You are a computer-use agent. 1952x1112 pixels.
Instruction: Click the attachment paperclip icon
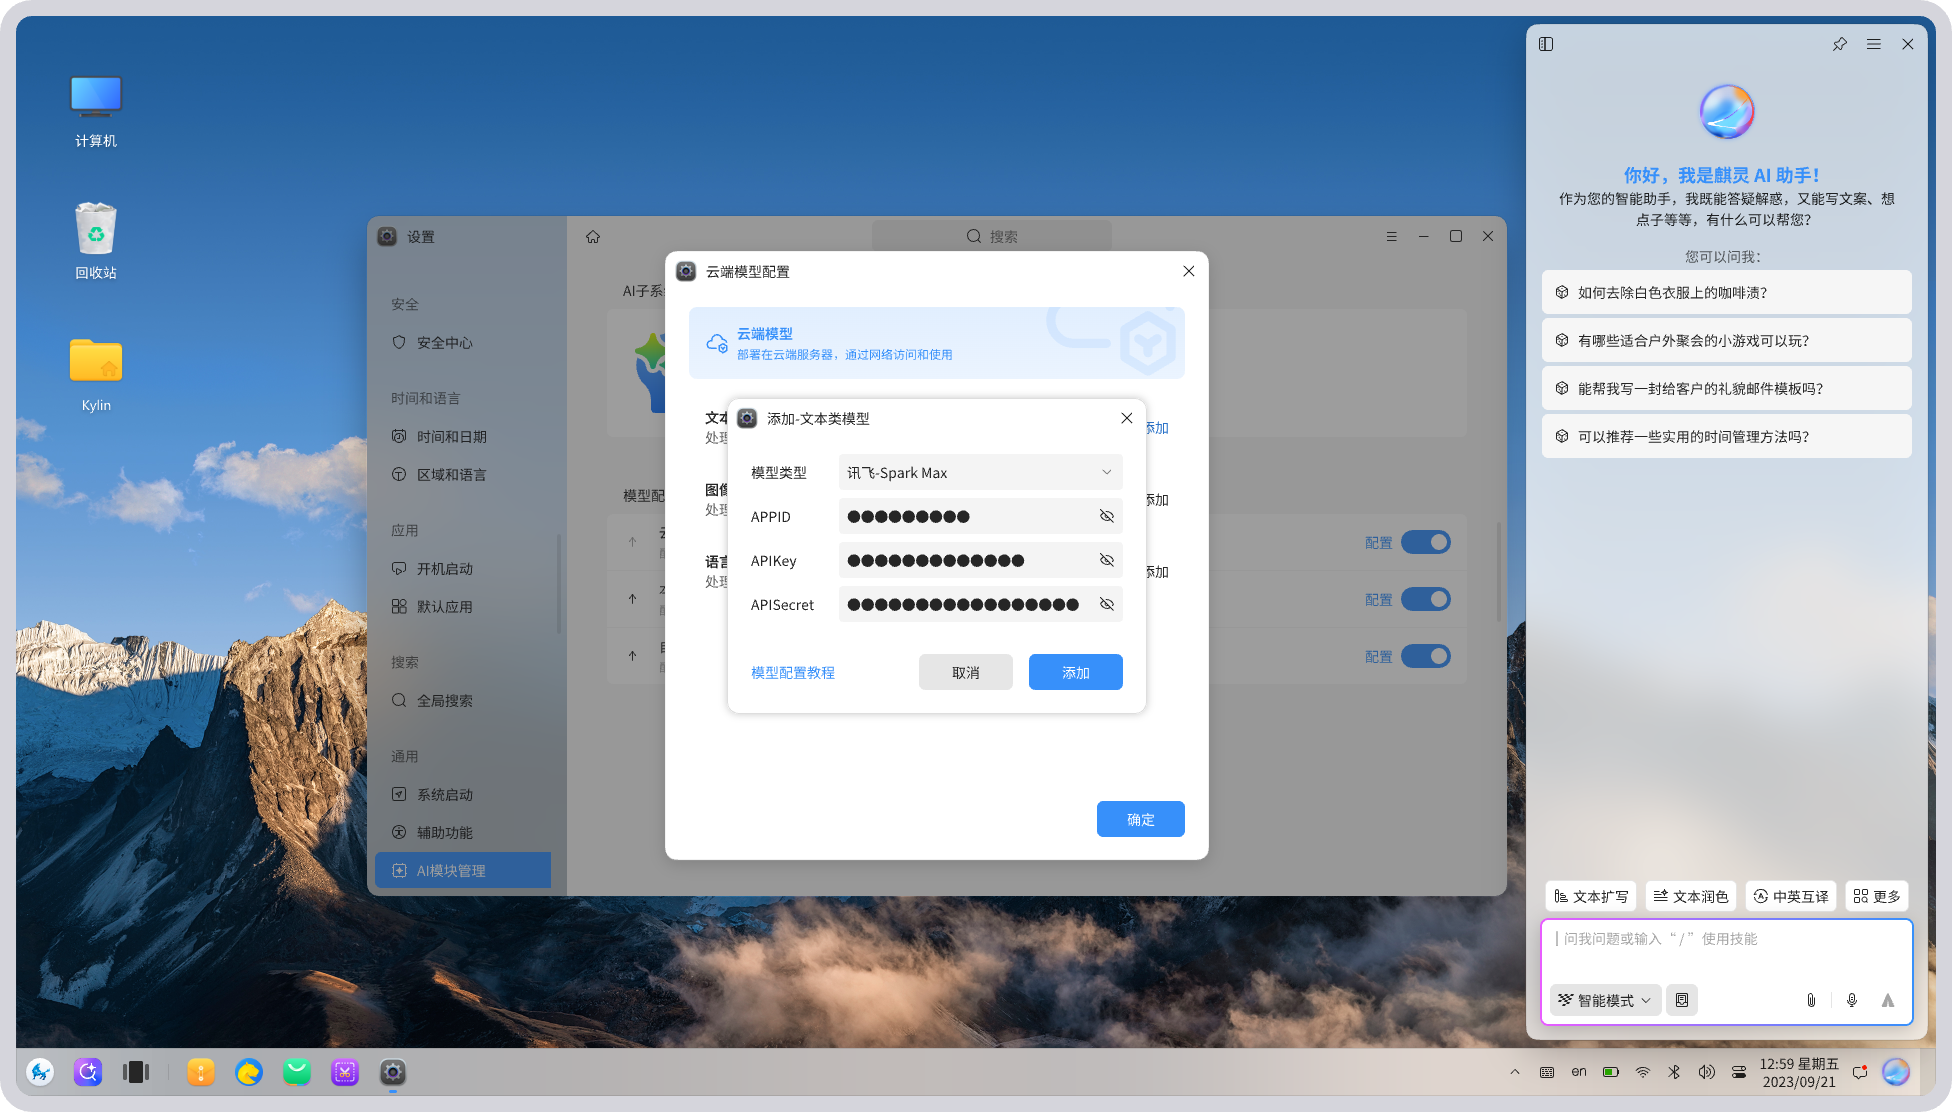(x=1810, y=1000)
